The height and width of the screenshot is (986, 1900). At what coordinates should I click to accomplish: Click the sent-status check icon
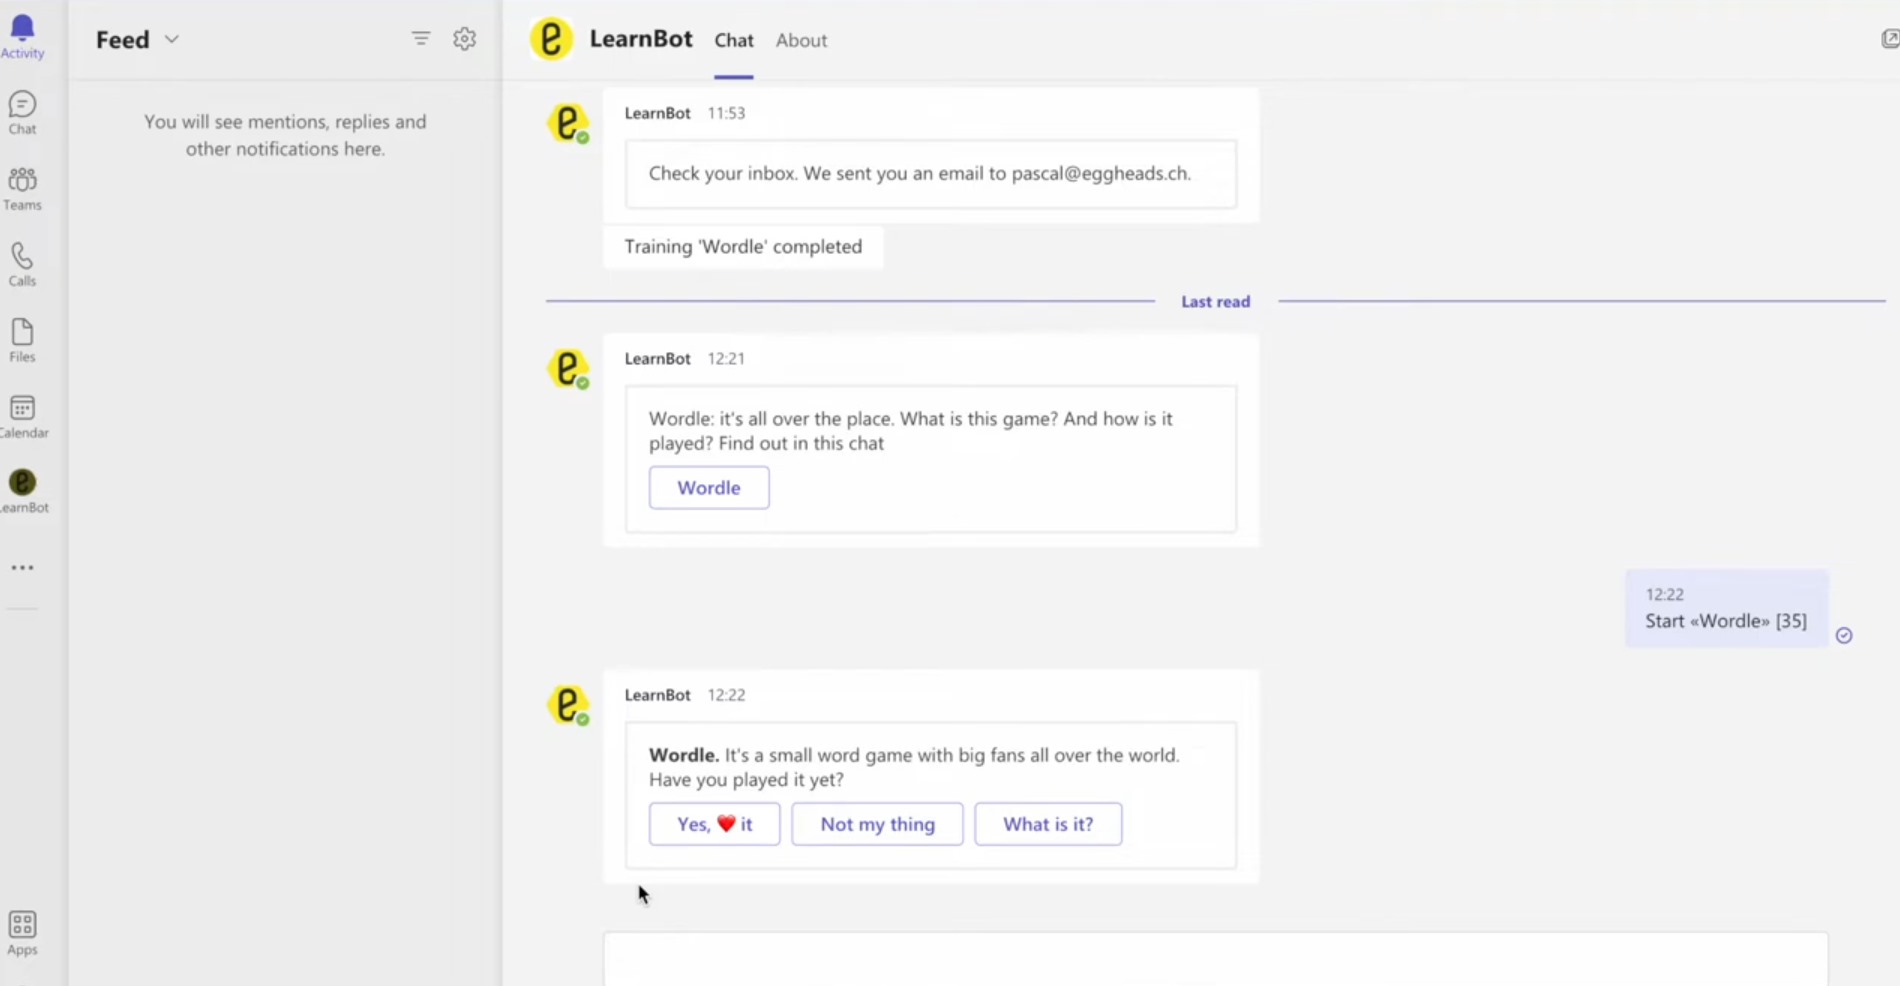pyautogui.click(x=1844, y=636)
